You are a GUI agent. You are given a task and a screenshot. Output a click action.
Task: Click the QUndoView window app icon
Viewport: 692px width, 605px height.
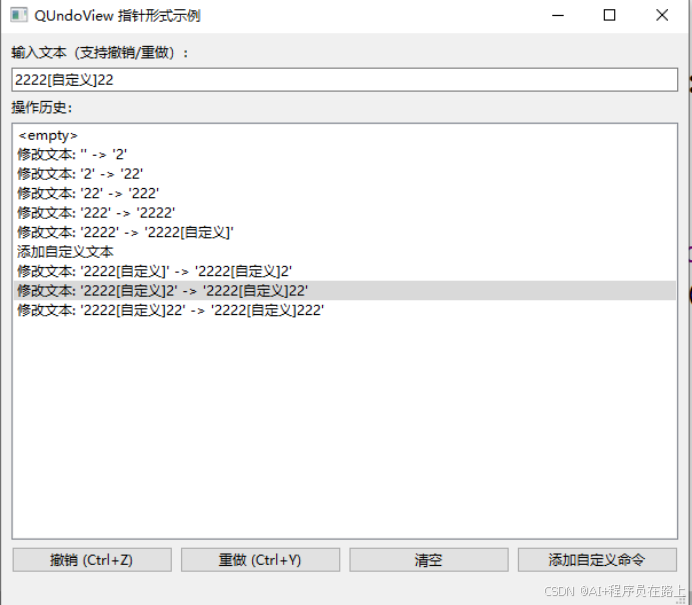pos(19,15)
